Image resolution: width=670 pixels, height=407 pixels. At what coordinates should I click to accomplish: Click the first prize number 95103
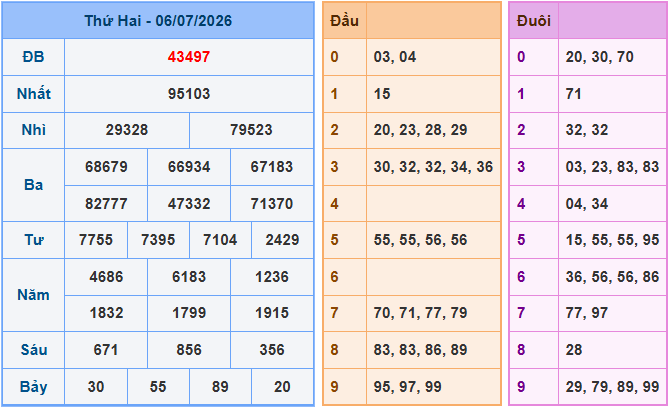(189, 94)
